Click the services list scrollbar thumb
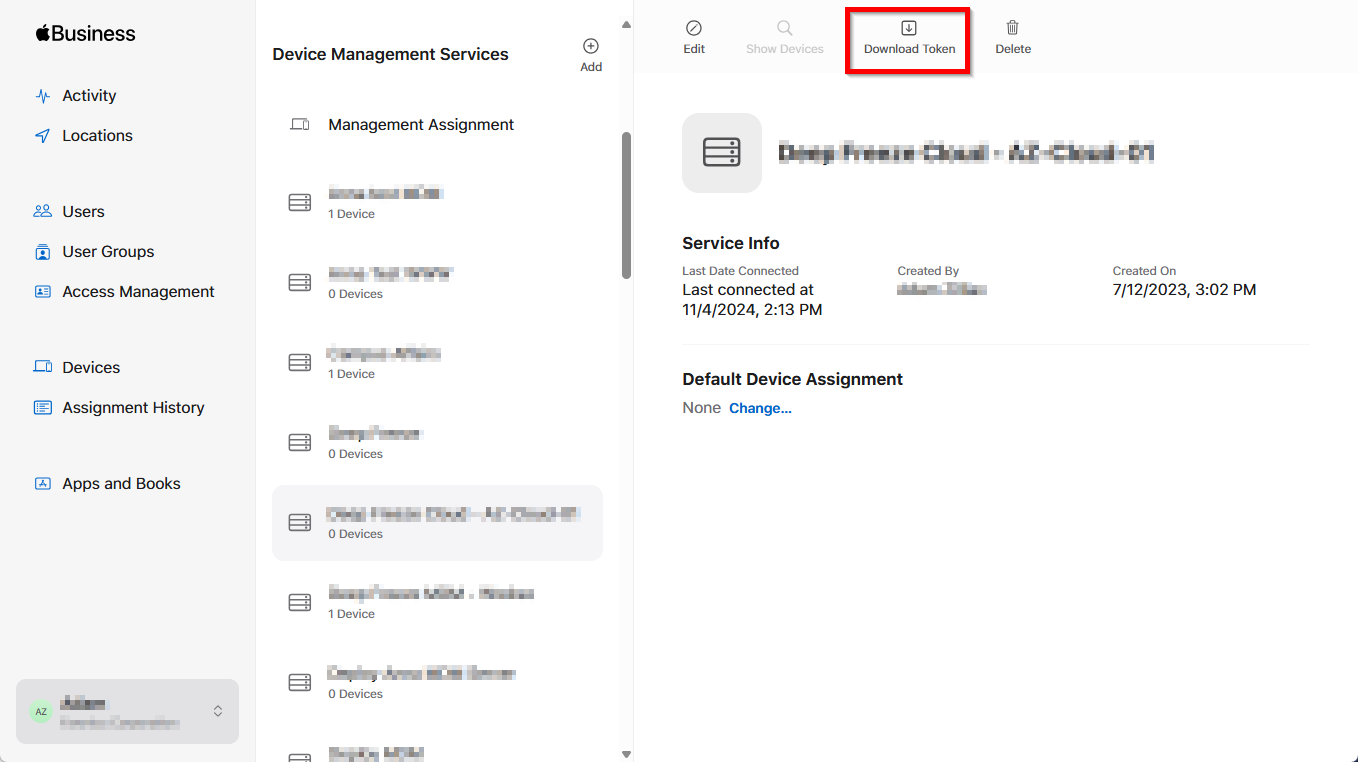The height and width of the screenshot is (762, 1358). point(627,205)
